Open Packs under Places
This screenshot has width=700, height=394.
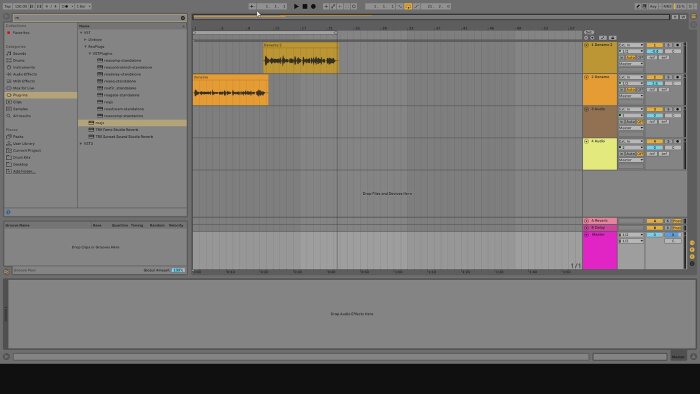click(x=18, y=137)
